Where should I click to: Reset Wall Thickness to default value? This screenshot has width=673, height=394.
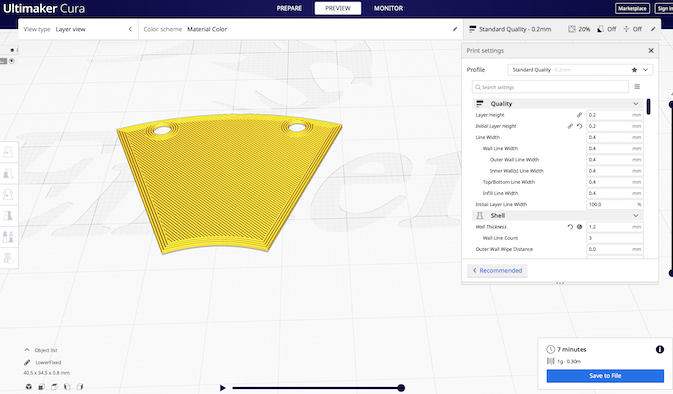coord(570,227)
